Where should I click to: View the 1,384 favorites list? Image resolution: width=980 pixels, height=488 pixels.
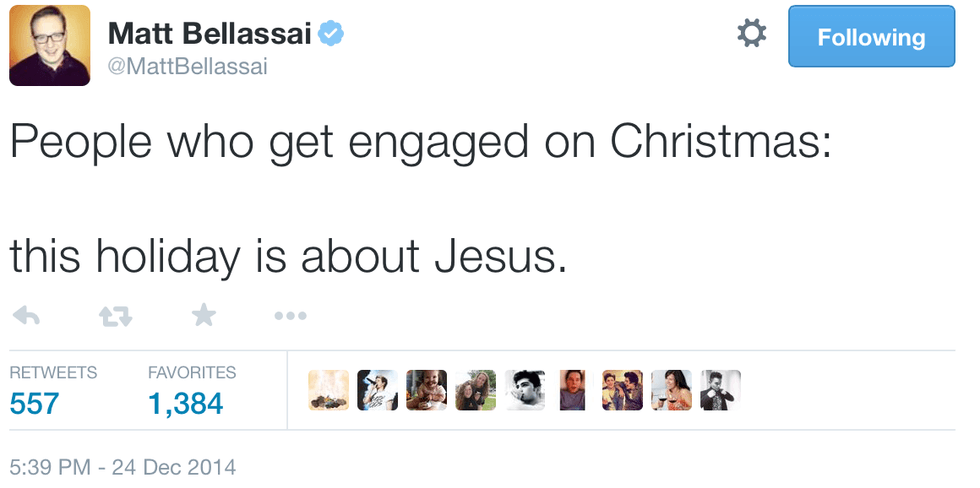[x=185, y=404]
